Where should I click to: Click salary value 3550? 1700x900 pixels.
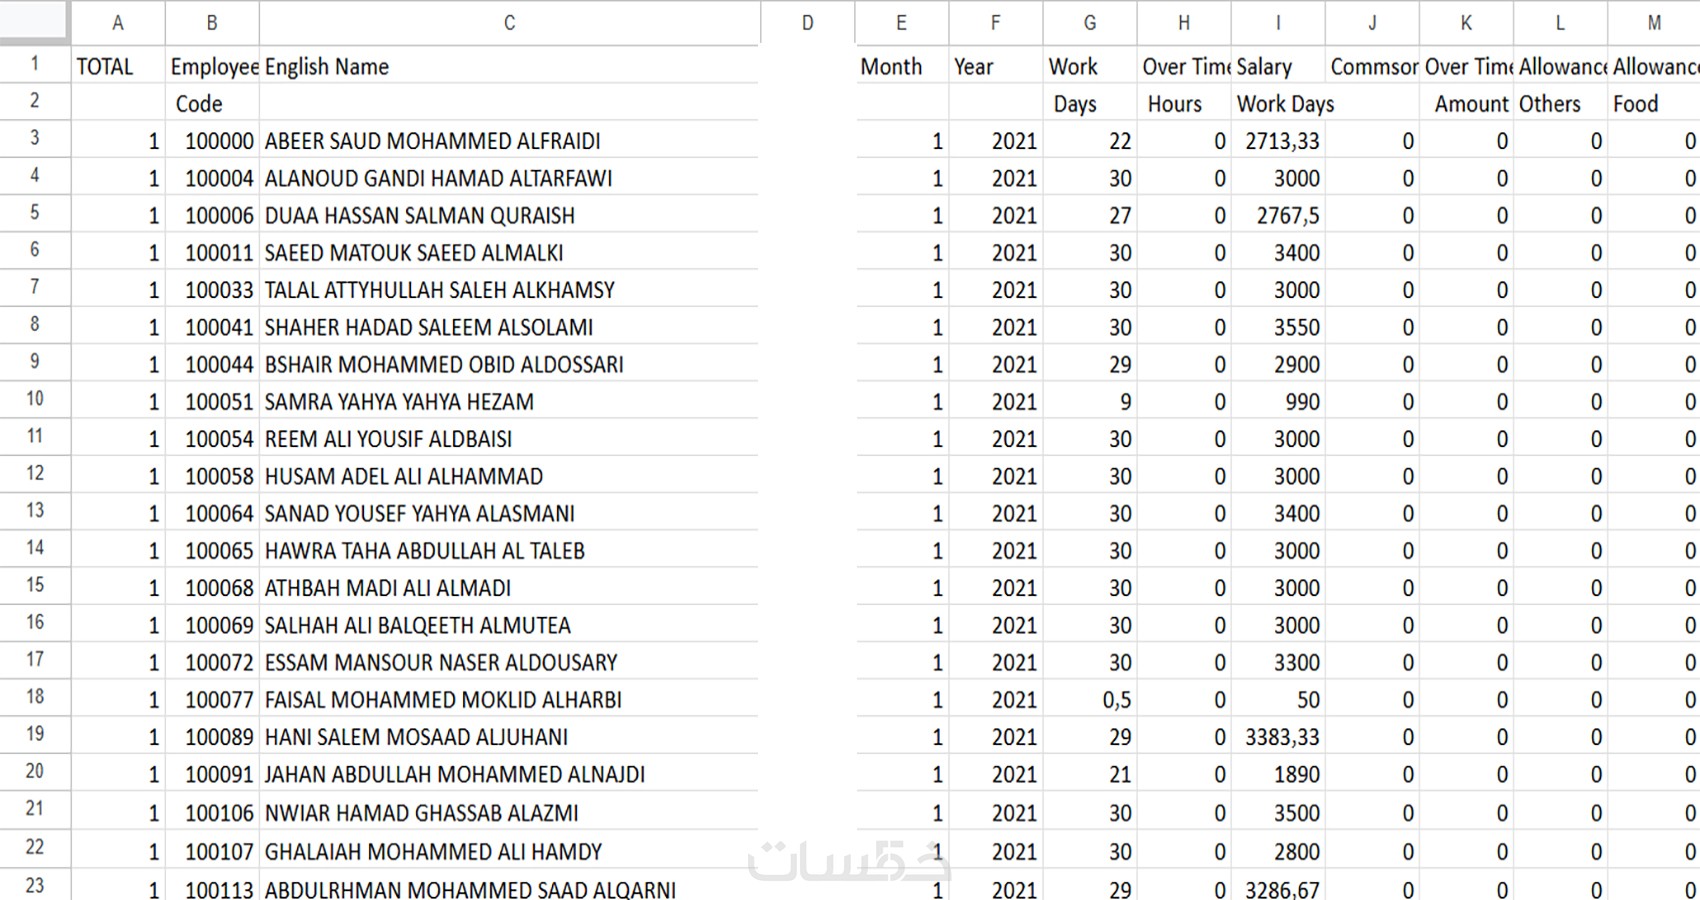(1296, 327)
